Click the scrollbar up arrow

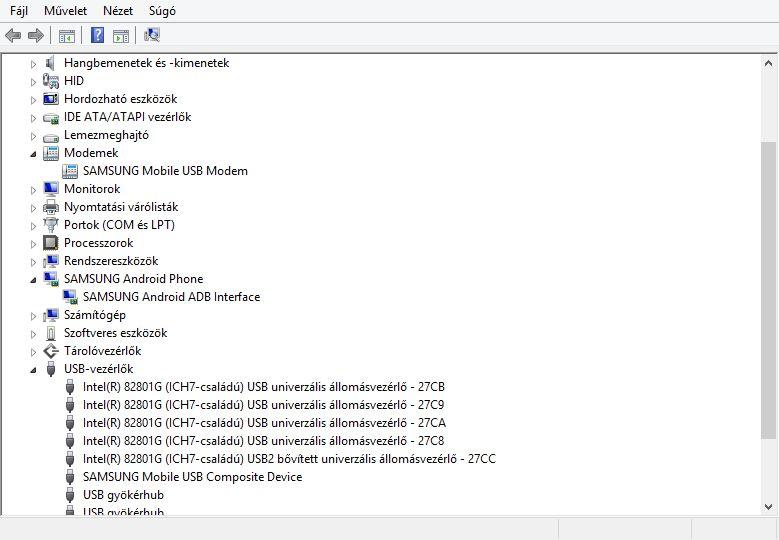(x=768, y=63)
